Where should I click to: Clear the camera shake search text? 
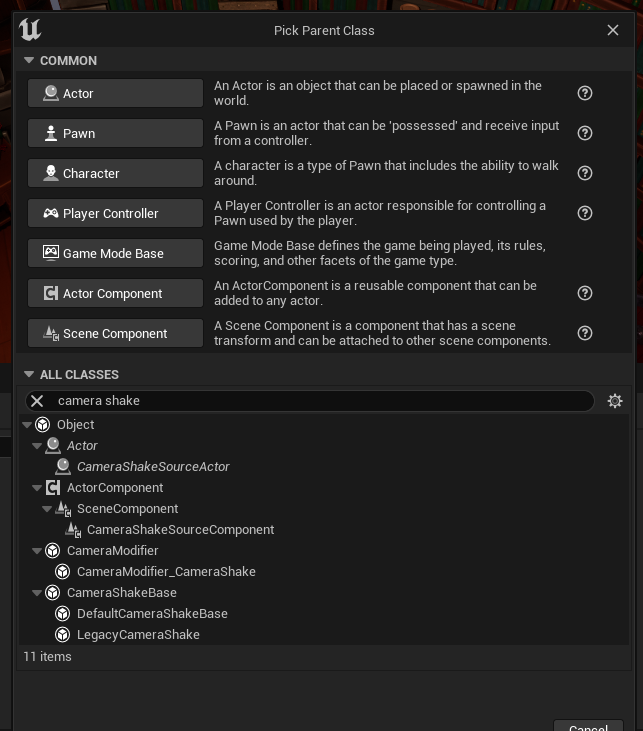coord(37,401)
